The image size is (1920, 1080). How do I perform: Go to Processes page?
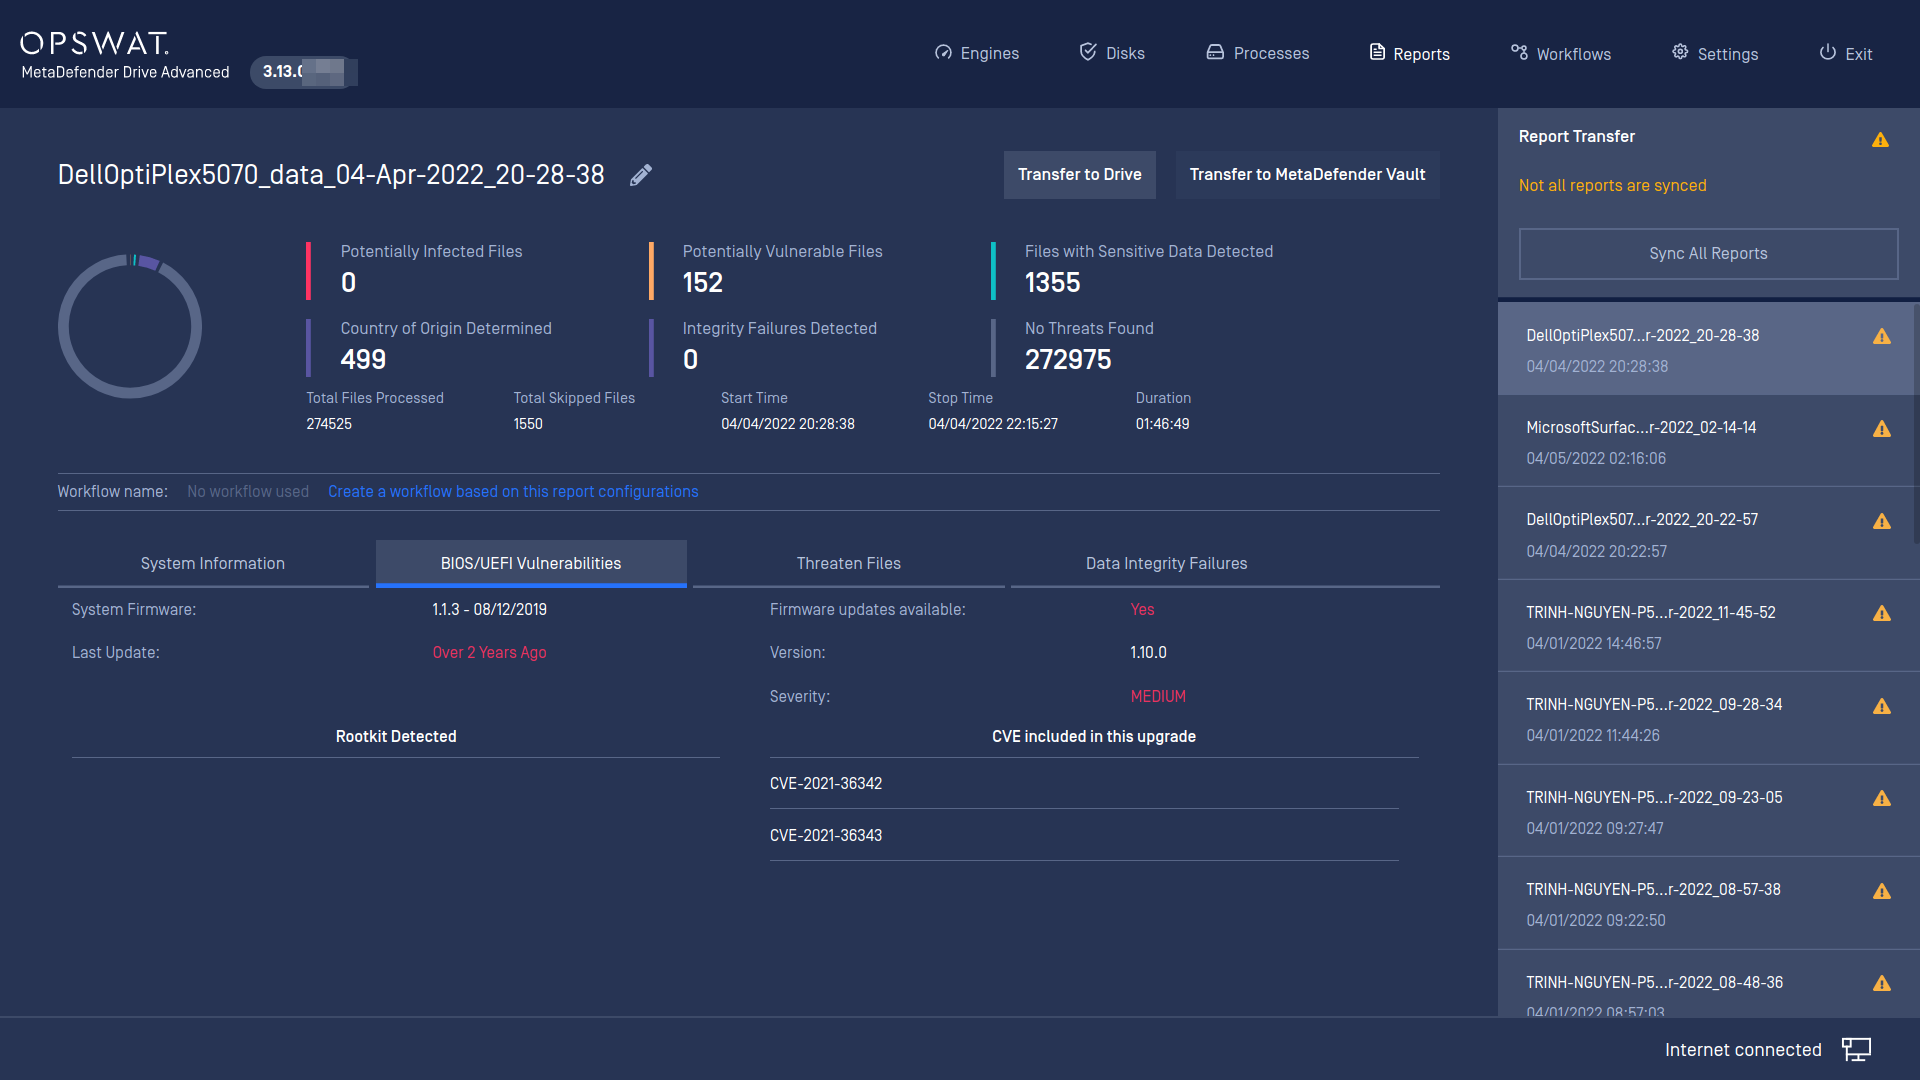coord(1257,53)
